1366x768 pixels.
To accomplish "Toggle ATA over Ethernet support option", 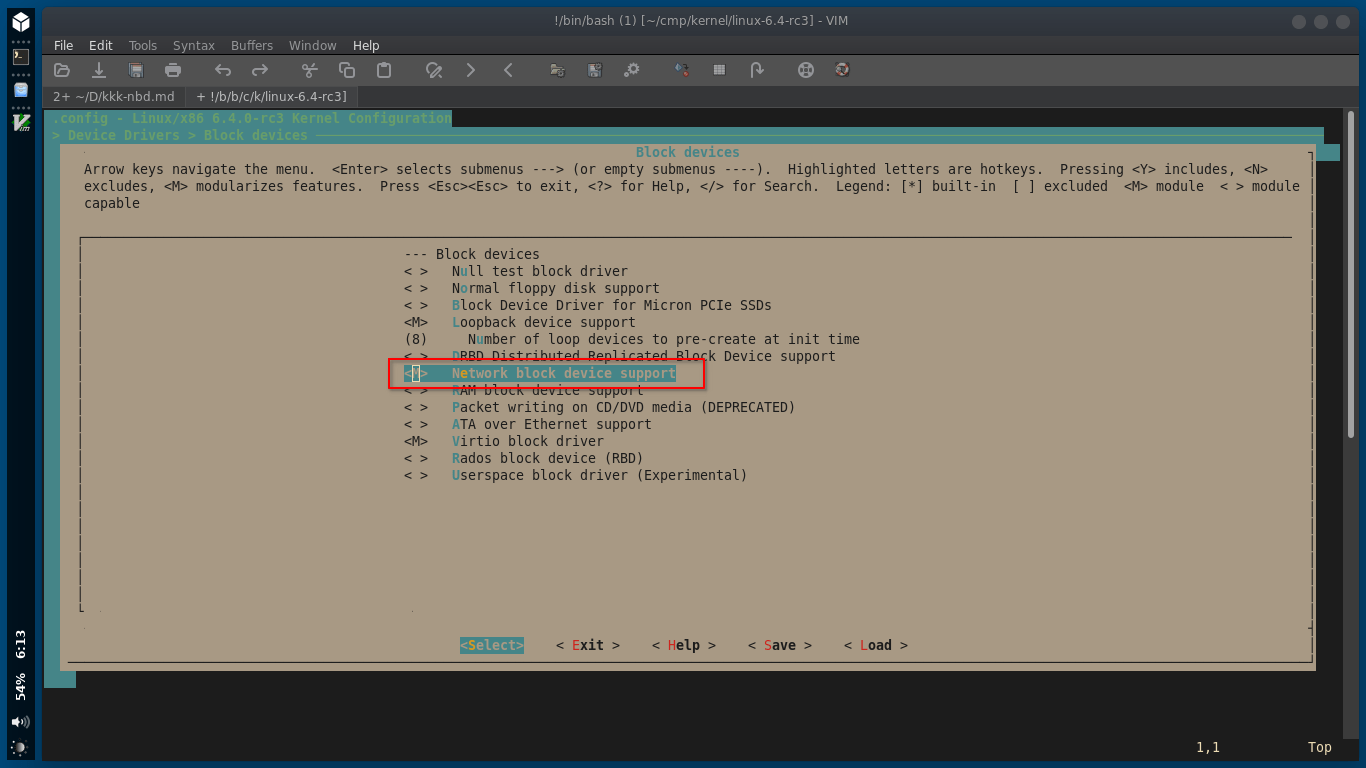I will (x=528, y=424).
